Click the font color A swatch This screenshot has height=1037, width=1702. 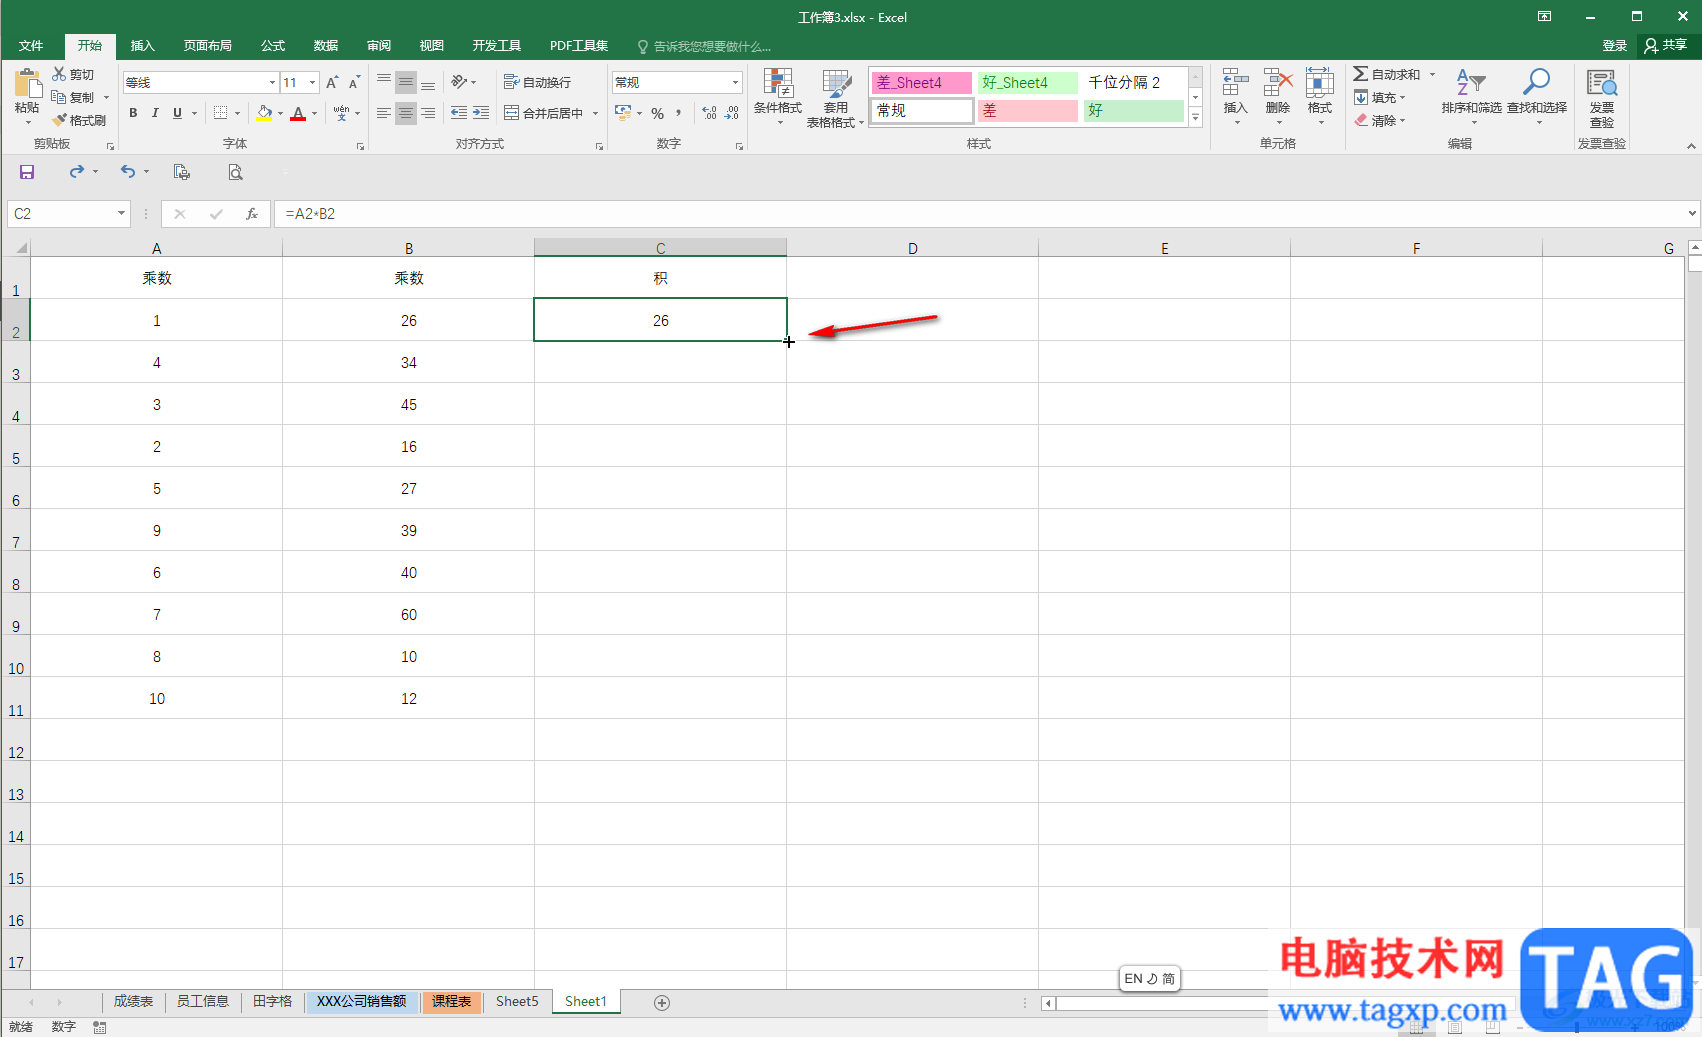pyautogui.click(x=298, y=113)
